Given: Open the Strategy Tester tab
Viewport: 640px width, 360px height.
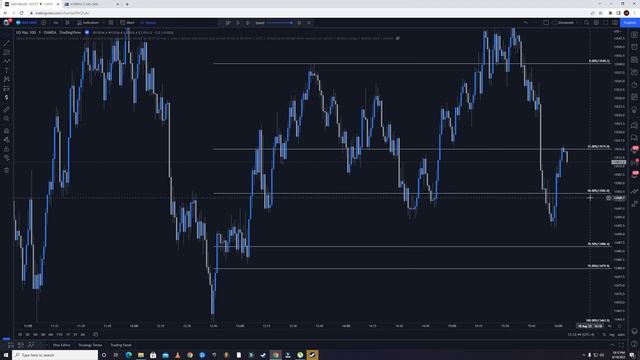Looking at the screenshot, I should [90, 345].
